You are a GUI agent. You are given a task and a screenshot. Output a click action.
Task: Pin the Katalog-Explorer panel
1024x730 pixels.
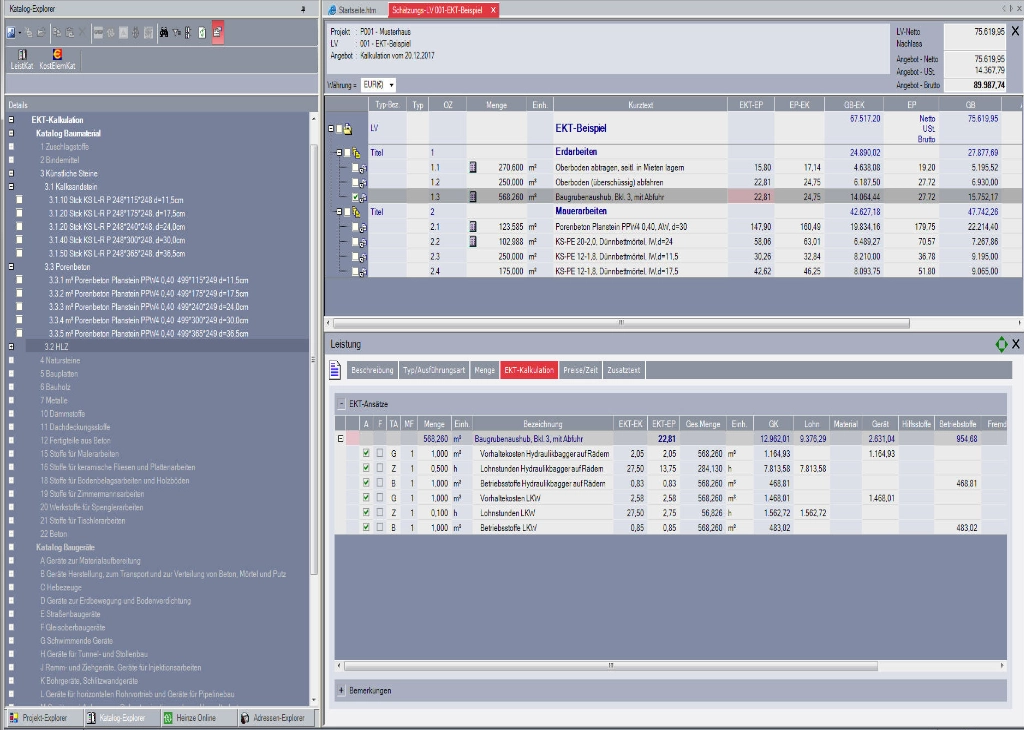point(303,8)
